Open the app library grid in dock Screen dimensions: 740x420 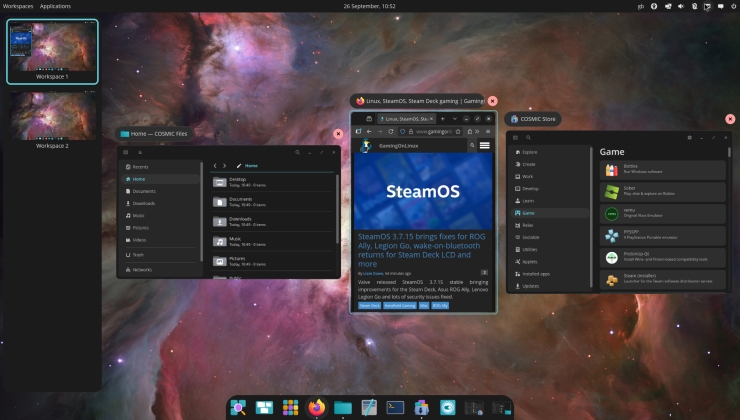pos(291,407)
